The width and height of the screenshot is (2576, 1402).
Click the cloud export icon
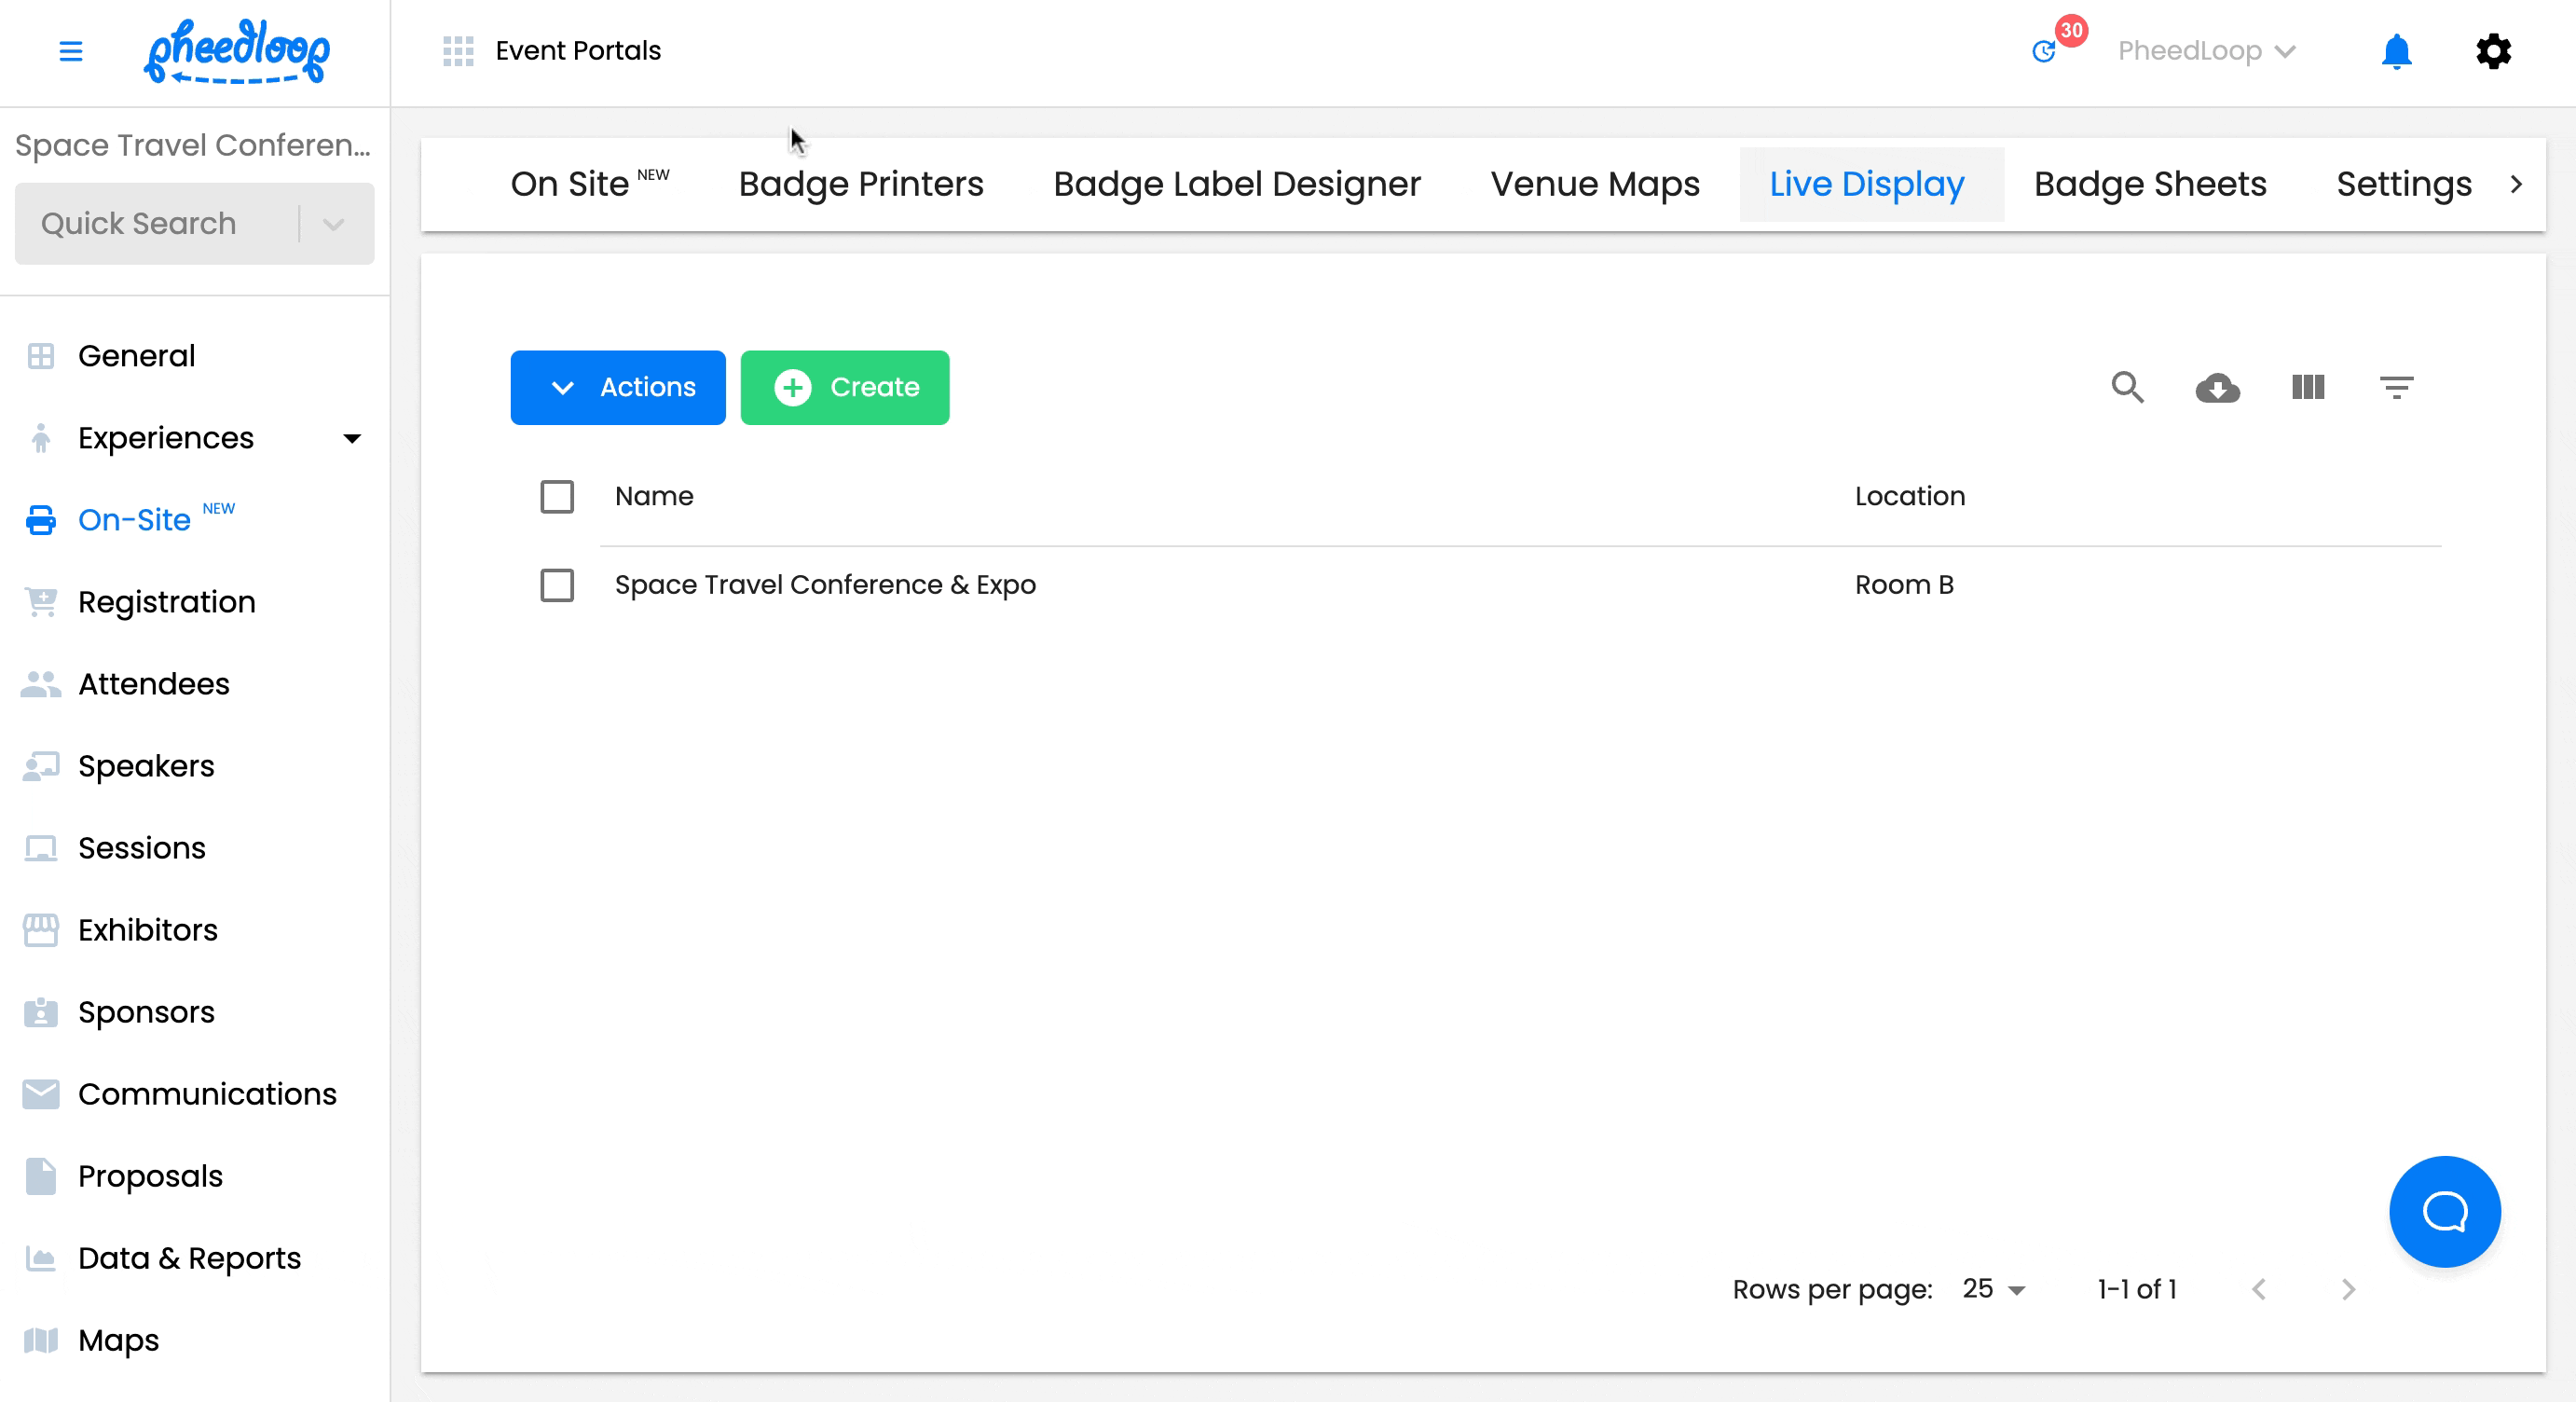point(2218,389)
